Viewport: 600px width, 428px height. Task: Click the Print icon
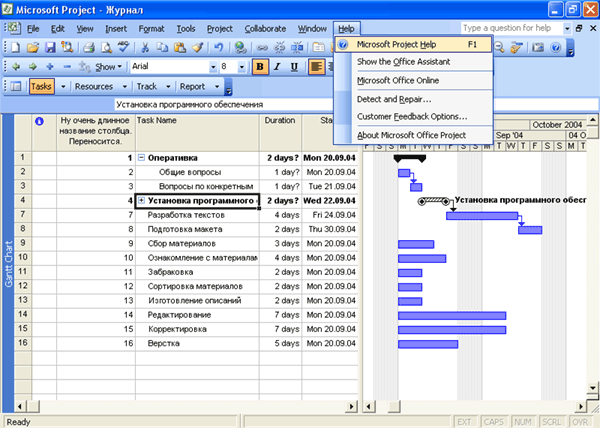[x=89, y=47]
